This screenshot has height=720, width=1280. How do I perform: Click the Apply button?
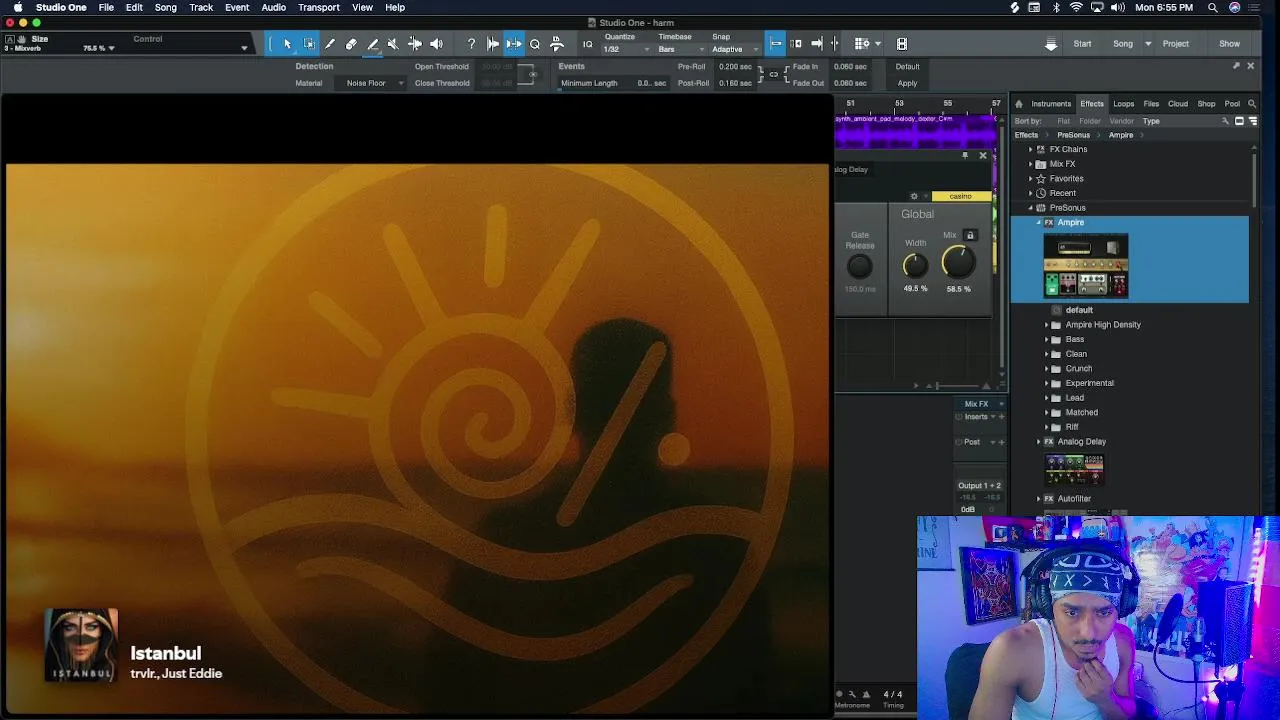[x=907, y=83]
